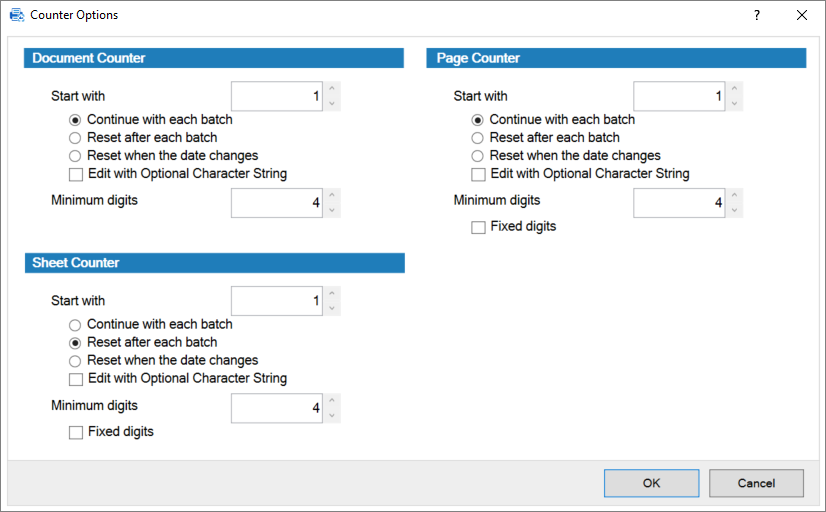
Task: Decrease Page Counter Minimum digits value
Action: [735, 211]
